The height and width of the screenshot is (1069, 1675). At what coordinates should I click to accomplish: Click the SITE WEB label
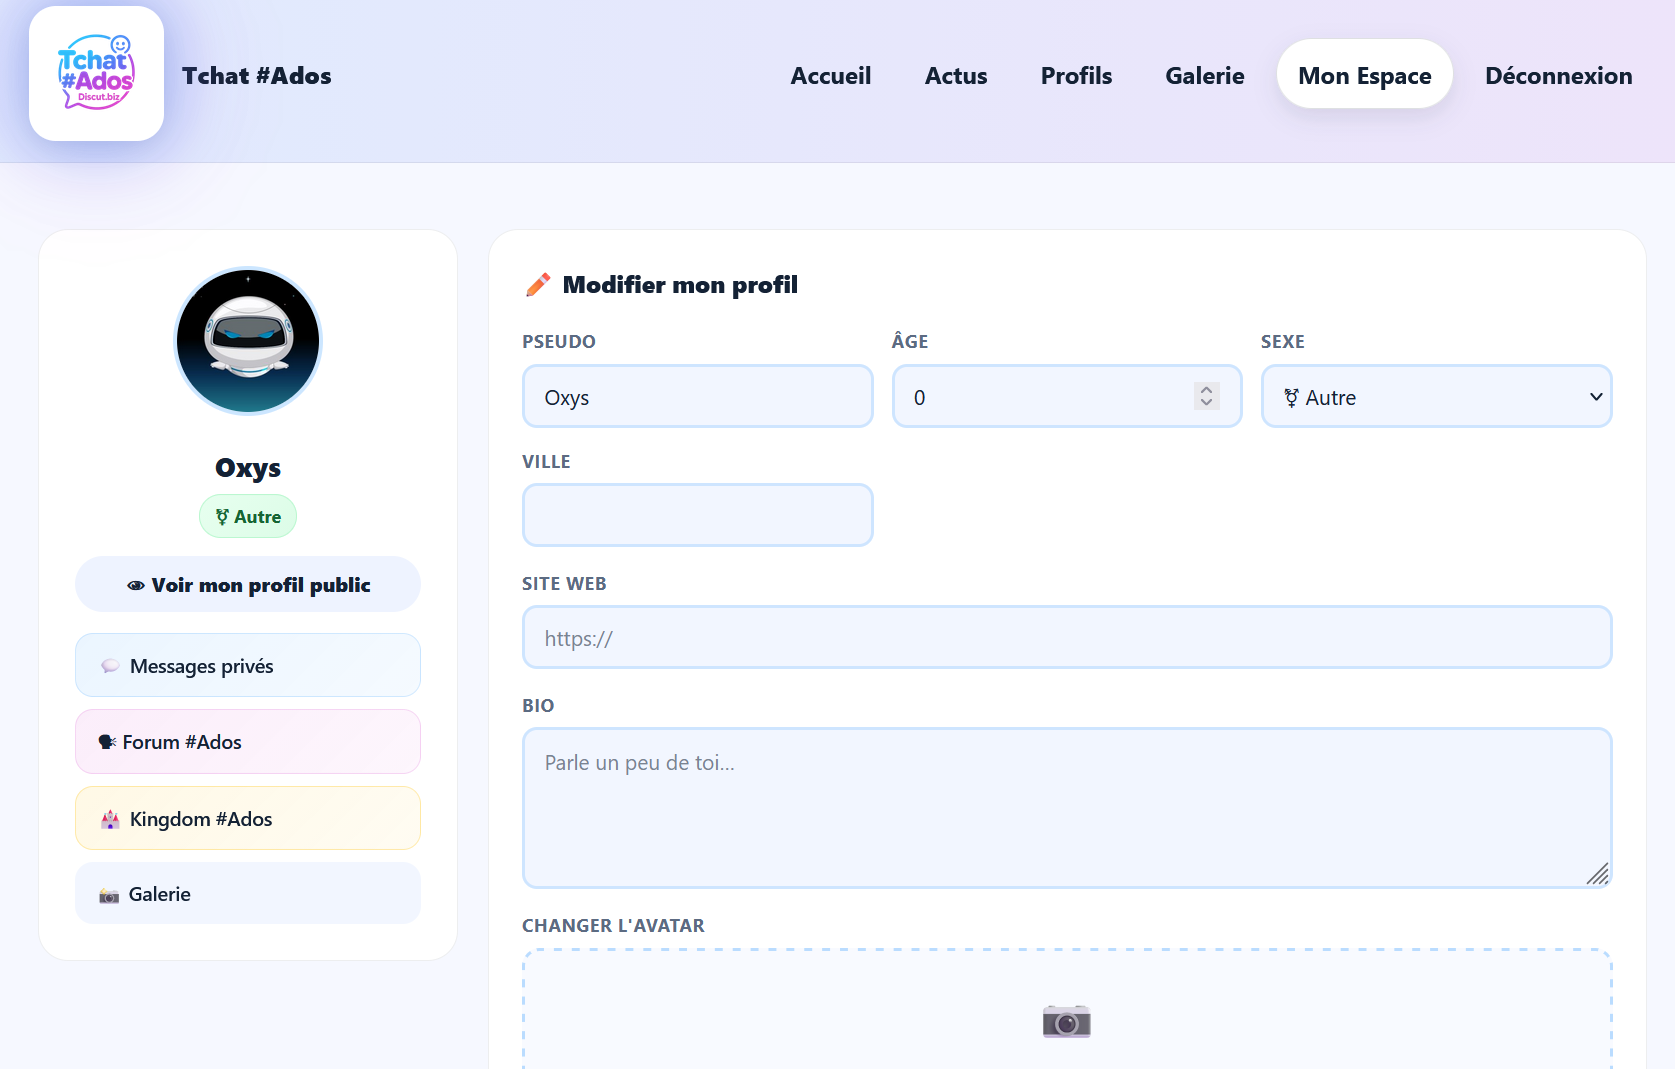(x=564, y=584)
